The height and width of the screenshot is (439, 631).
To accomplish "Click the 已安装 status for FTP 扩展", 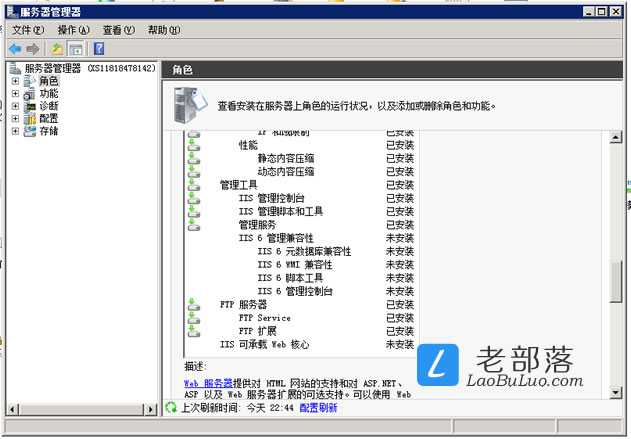I will (400, 331).
